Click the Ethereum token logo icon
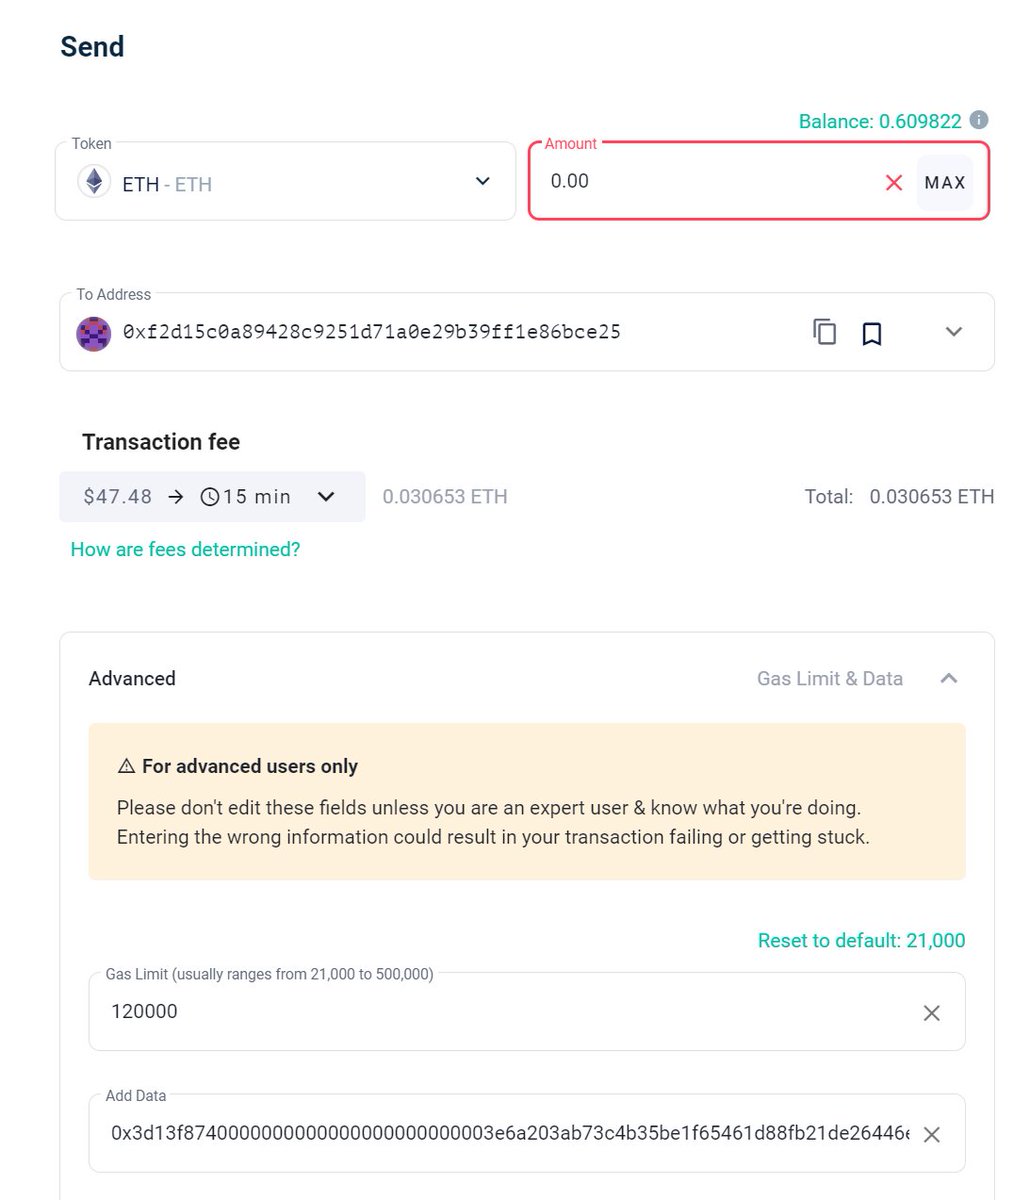1030x1200 pixels. tap(94, 182)
